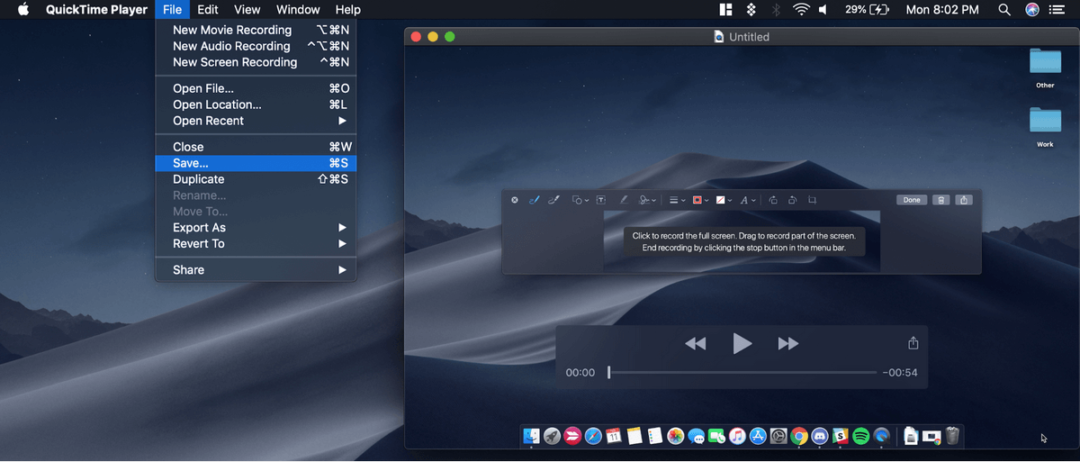Open Safari from the dock

pyautogui.click(x=593, y=436)
